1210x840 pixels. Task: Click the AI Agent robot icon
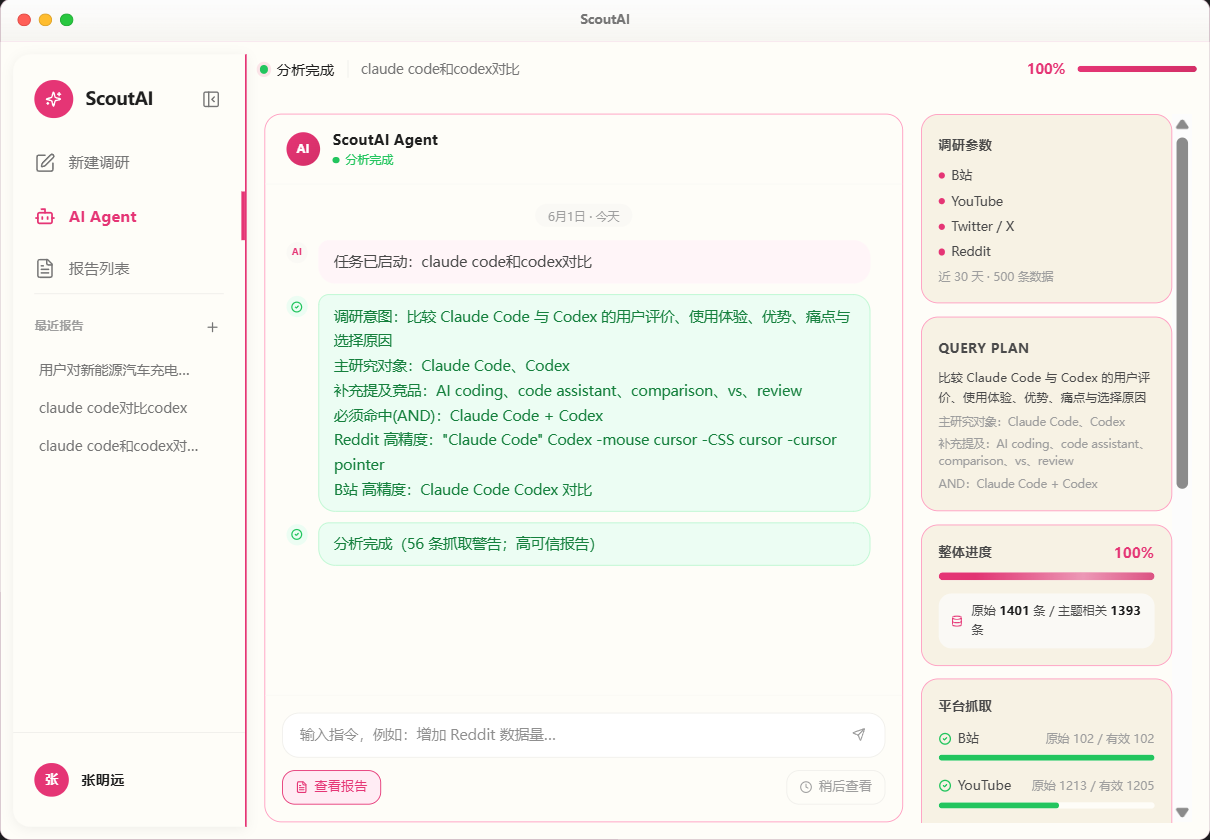(45, 217)
